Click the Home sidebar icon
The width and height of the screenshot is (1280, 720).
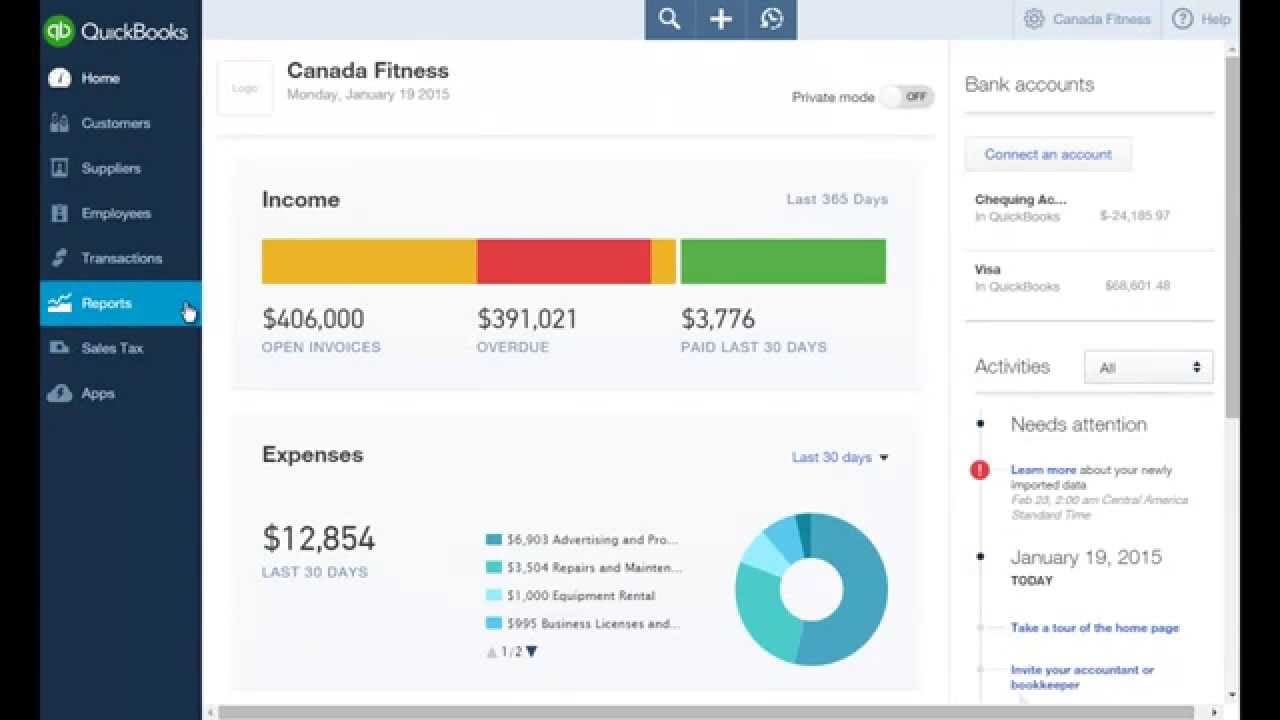click(x=60, y=78)
